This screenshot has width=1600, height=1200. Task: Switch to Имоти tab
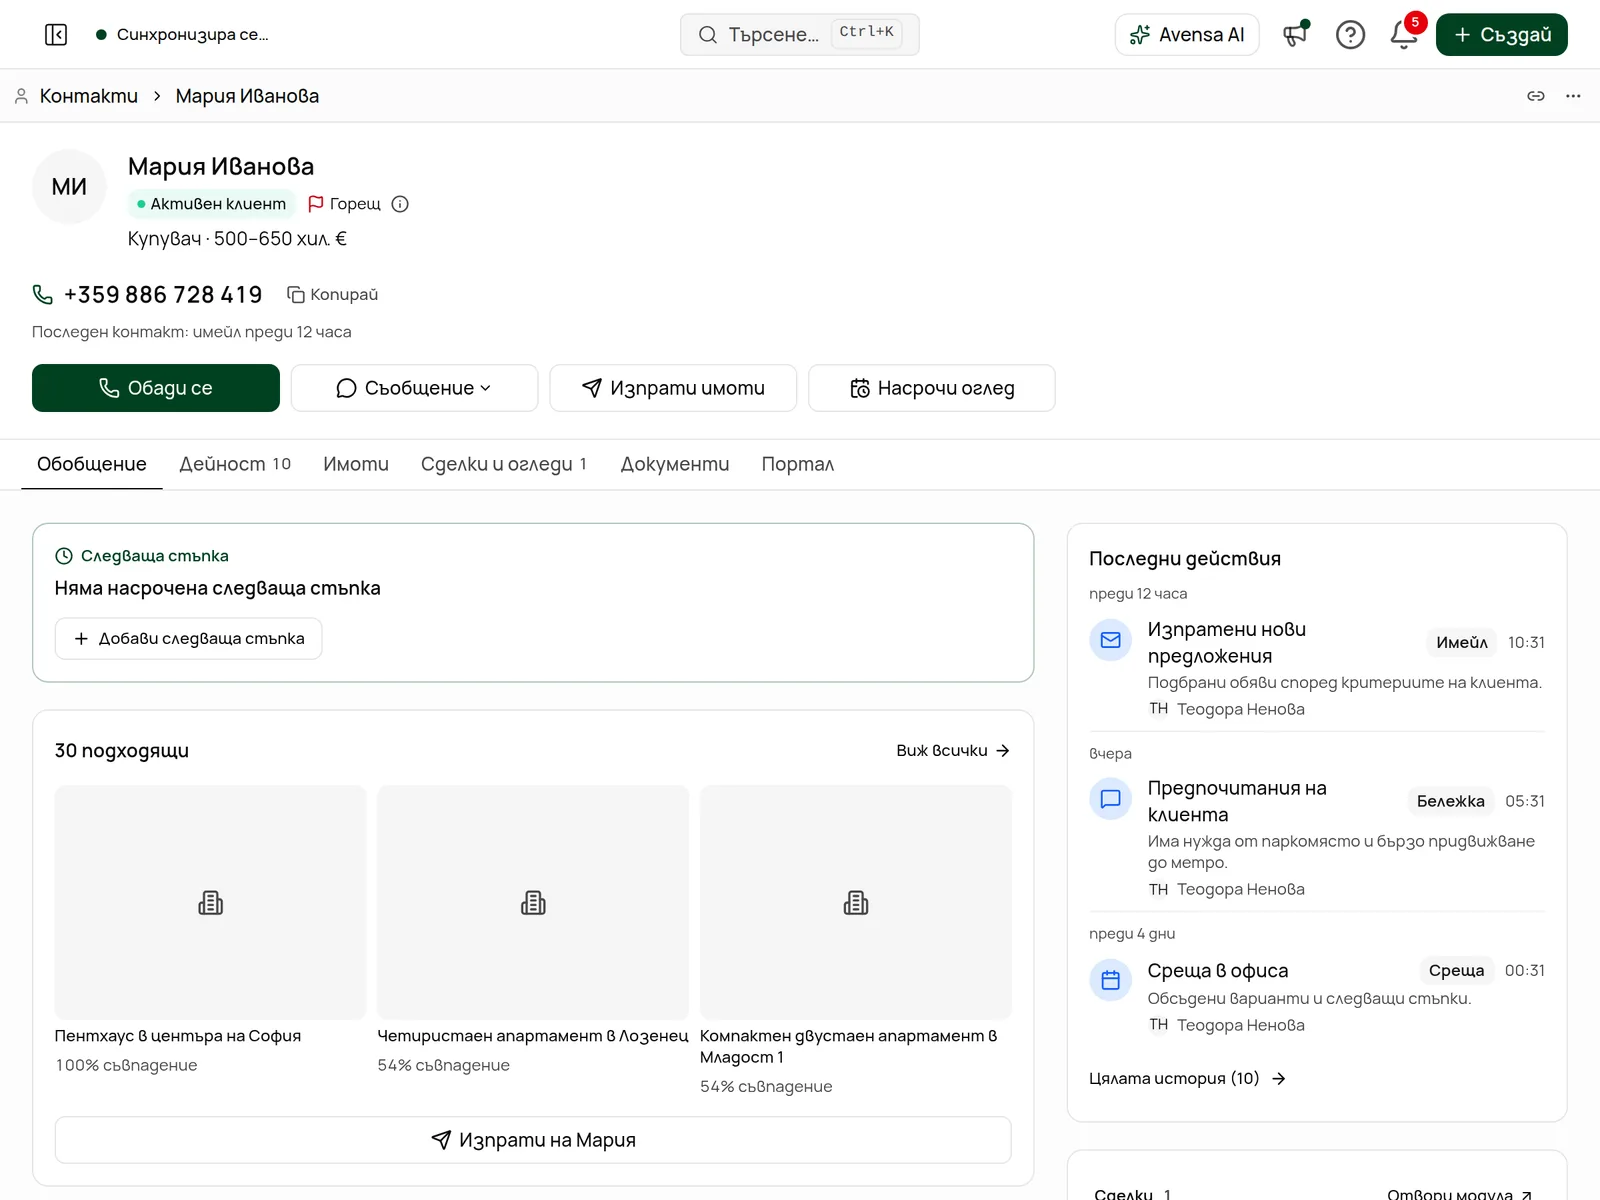tap(356, 464)
